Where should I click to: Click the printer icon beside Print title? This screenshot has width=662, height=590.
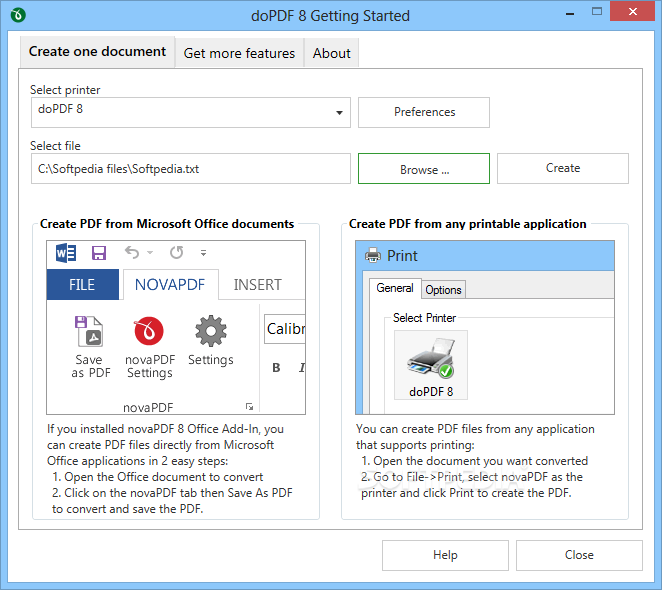373,255
